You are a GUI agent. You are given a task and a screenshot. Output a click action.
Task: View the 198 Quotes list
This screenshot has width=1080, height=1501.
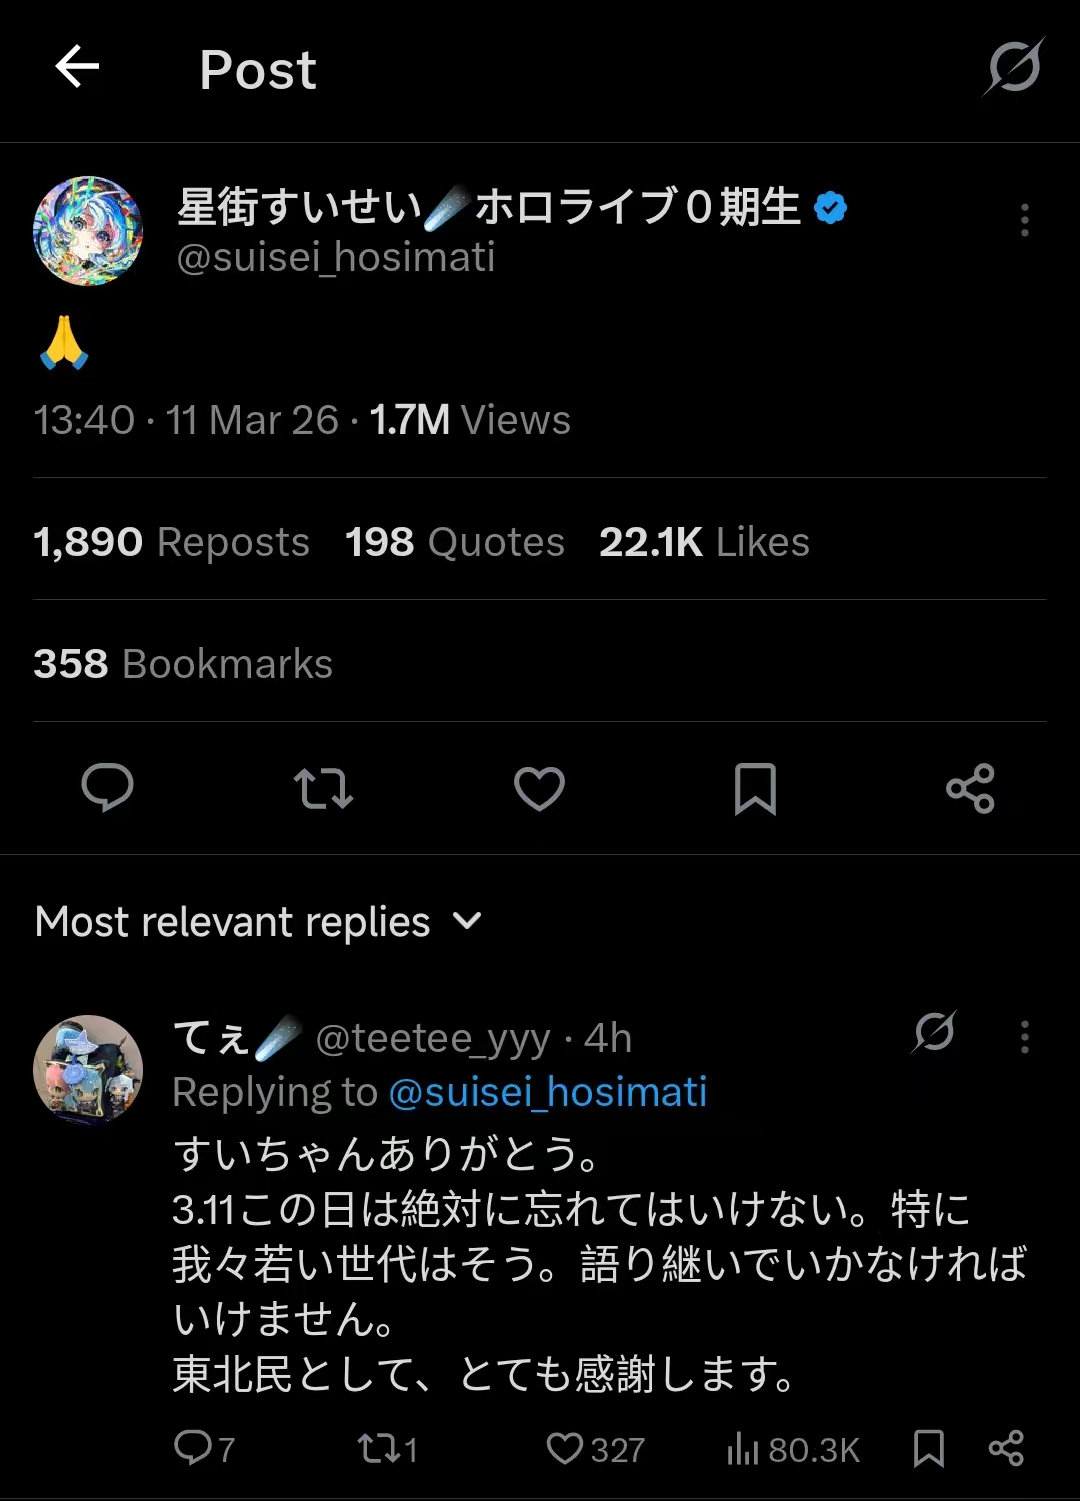[455, 542]
